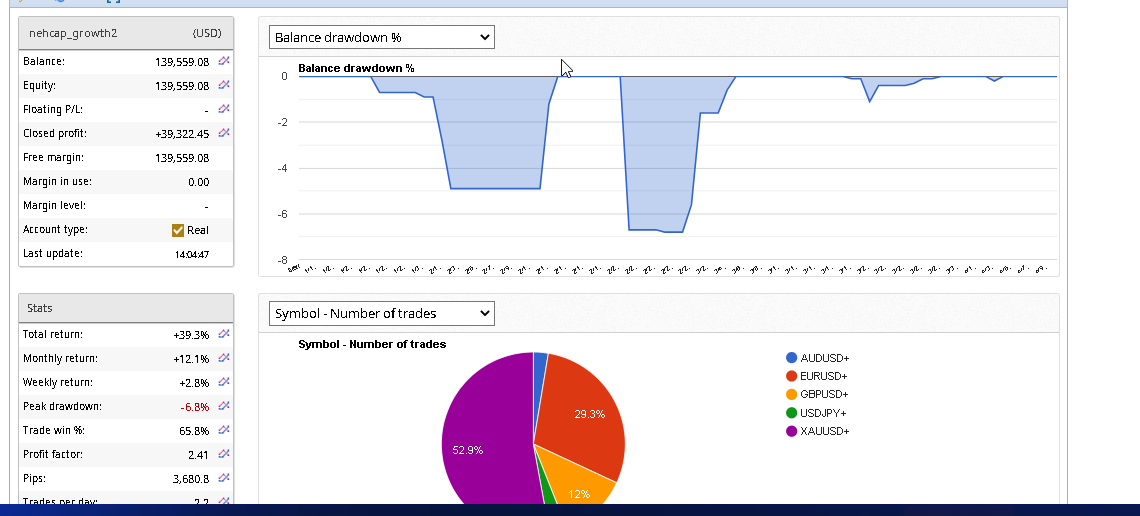
Task: Select the USDJPY+ legend entry
Action: point(824,413)
